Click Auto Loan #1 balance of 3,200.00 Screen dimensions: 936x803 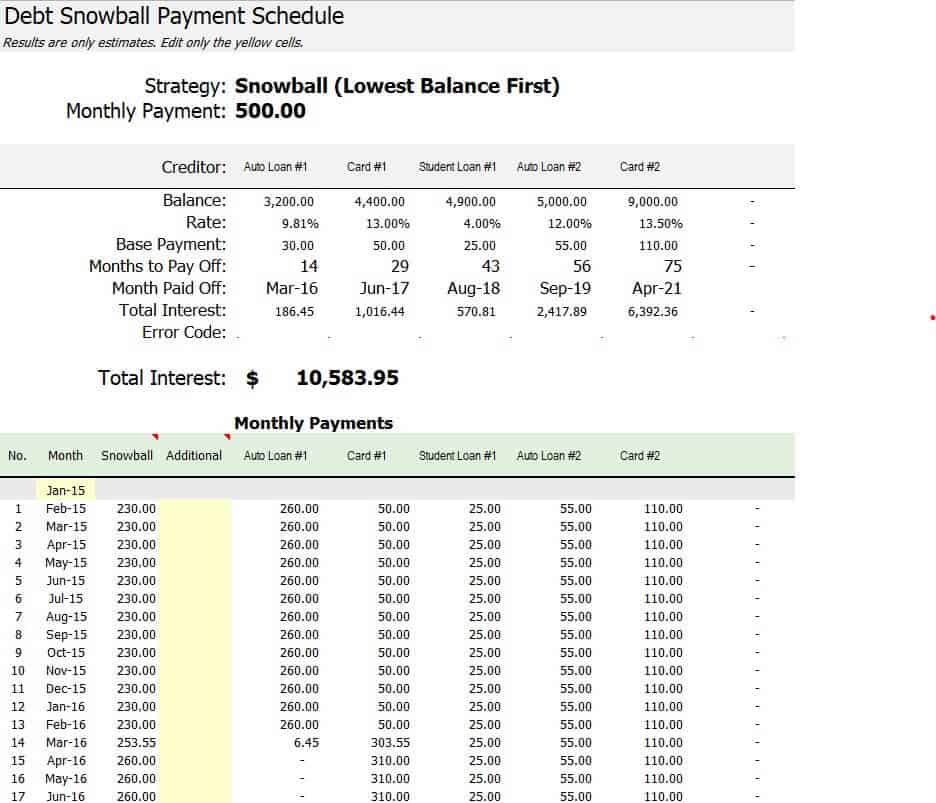(x=289, y=202)
